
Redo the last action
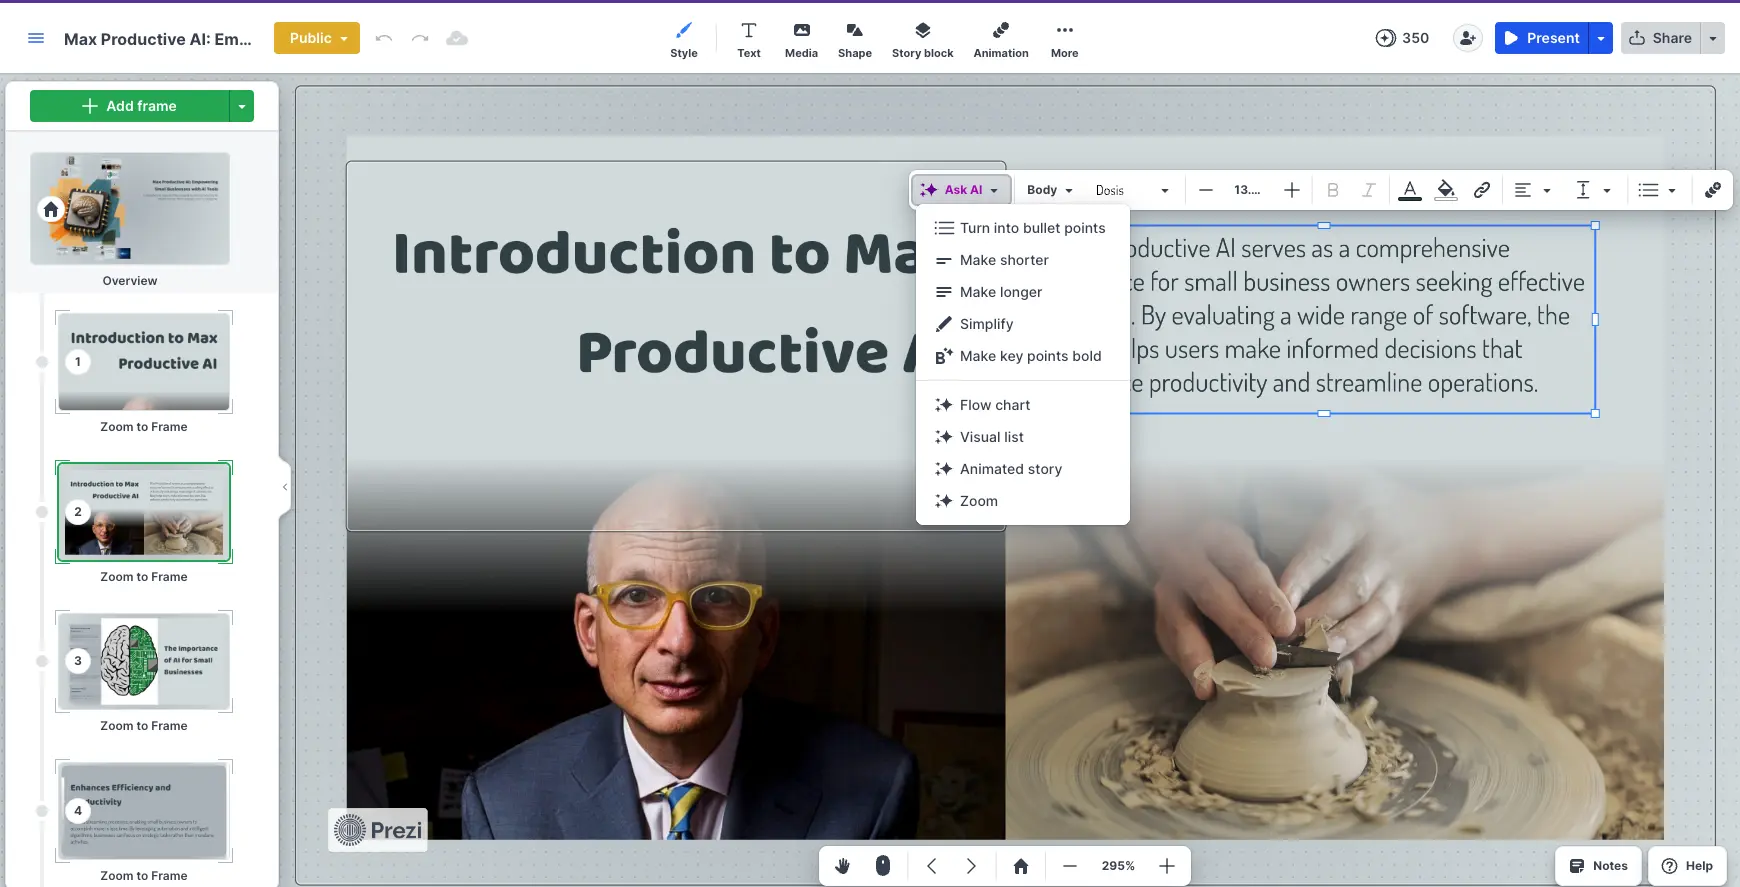pyautogui.click(x=420, y=38)
